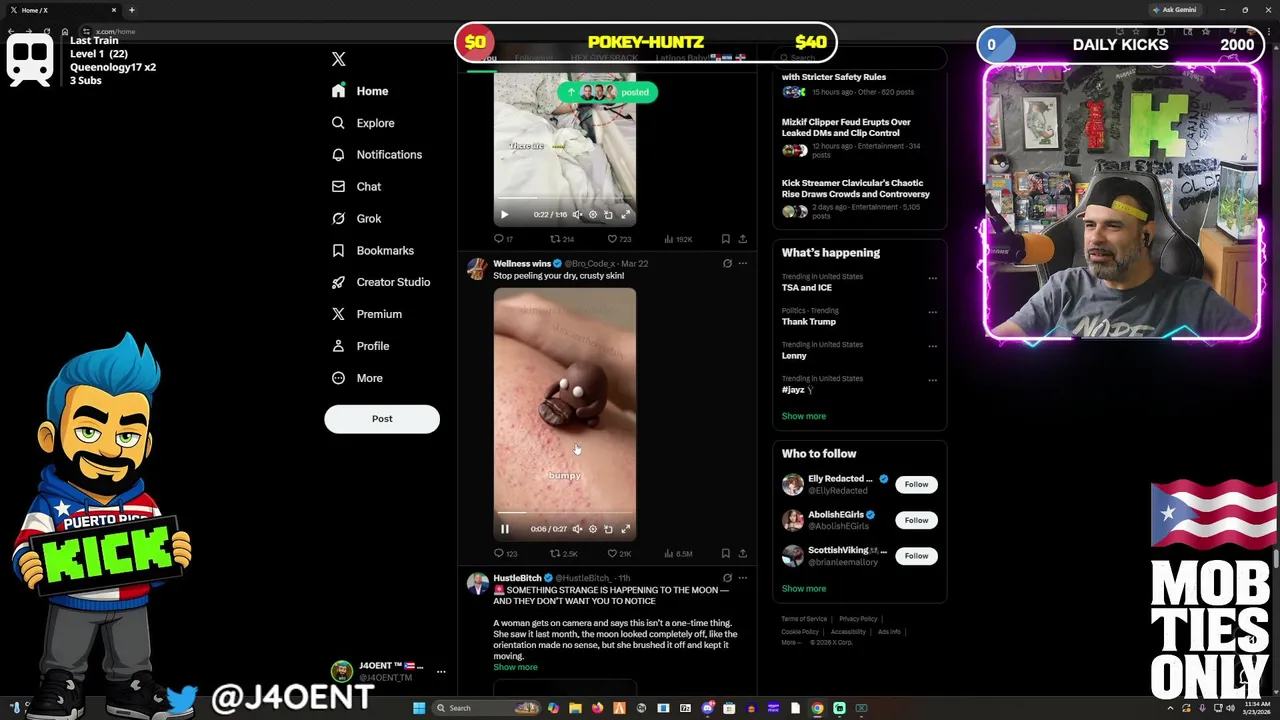Enter fullscreen on Wellness wins video
Viewport: 1280px width, 720px height.
(x=625, y=529)
